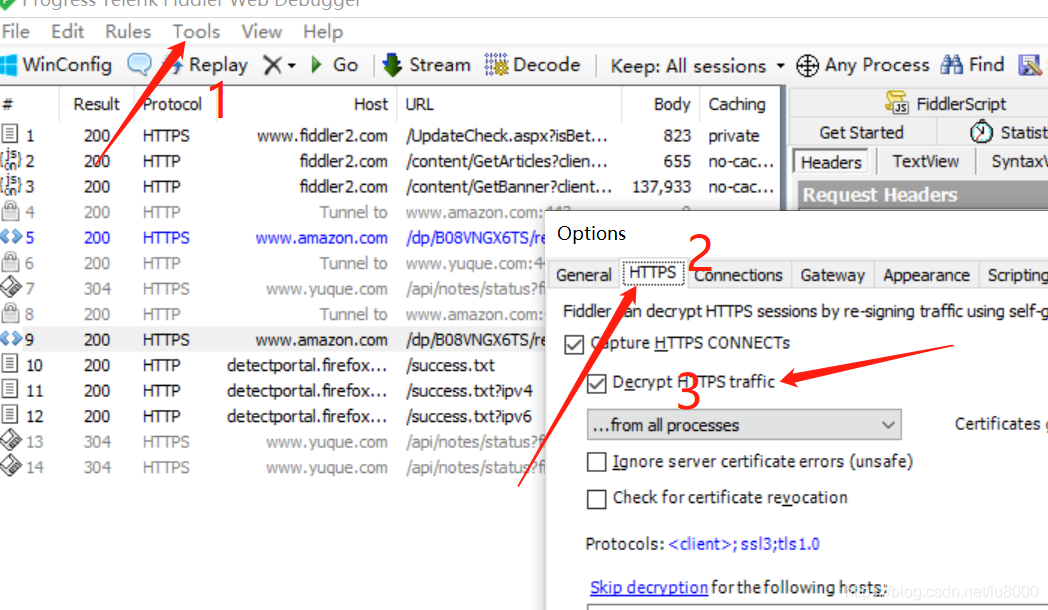Switch to HTTPS tab in Options

[x=653, y=273]
